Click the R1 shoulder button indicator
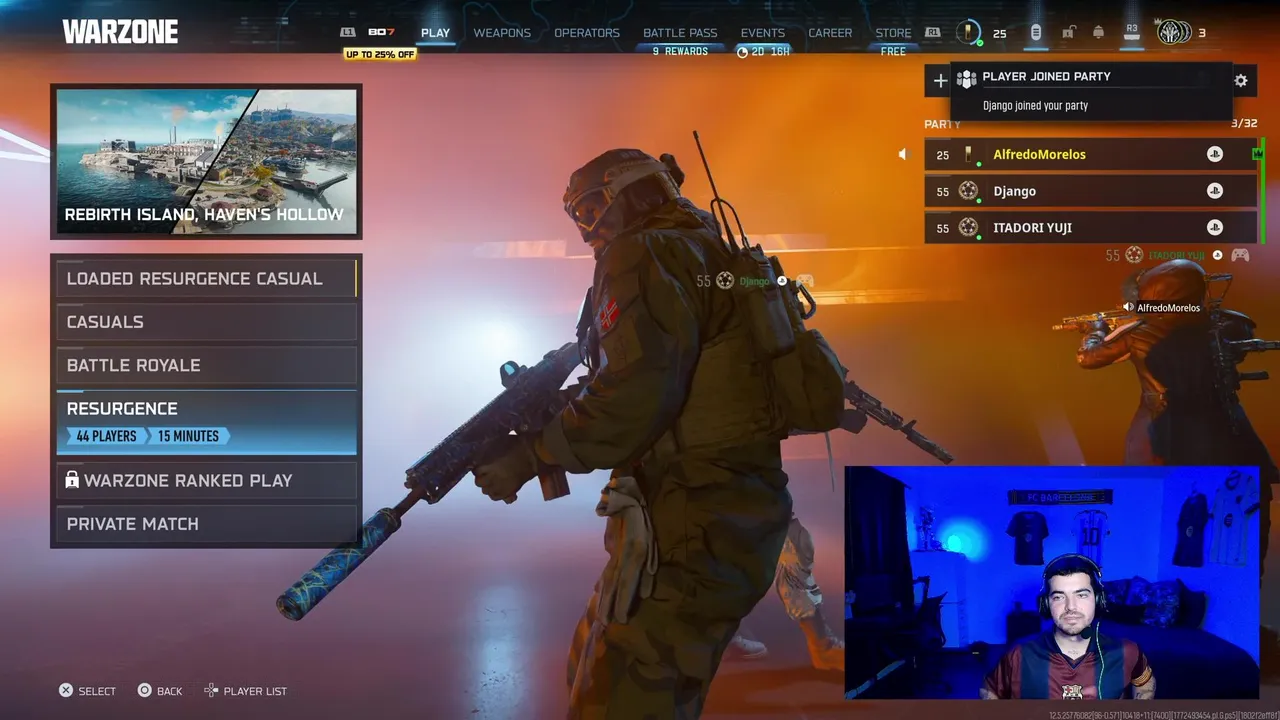Viewport: 1280px width, 720px height. (933, 33)
